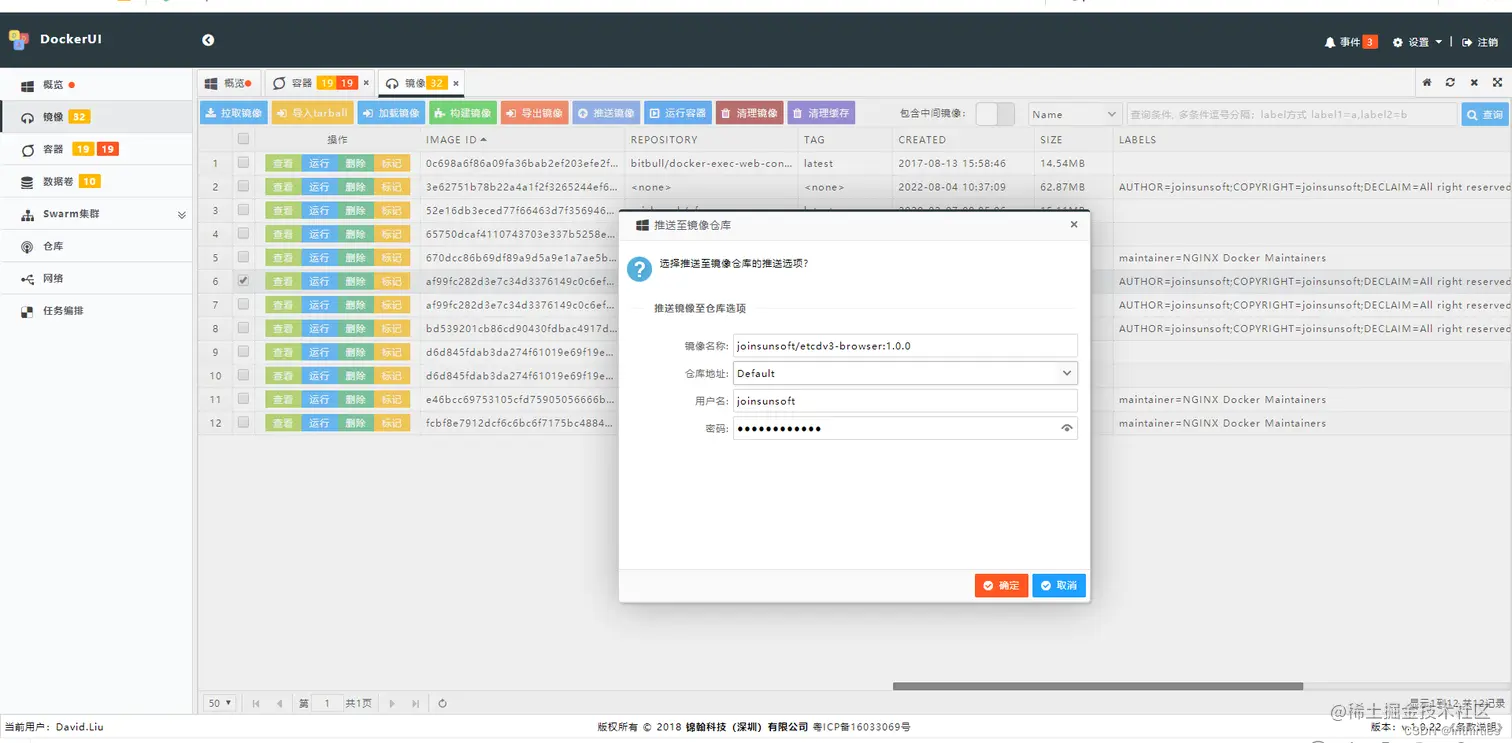Go to next page of the grid
Viewport: 1512px width, 743px height.
click(x=392, y=703)
